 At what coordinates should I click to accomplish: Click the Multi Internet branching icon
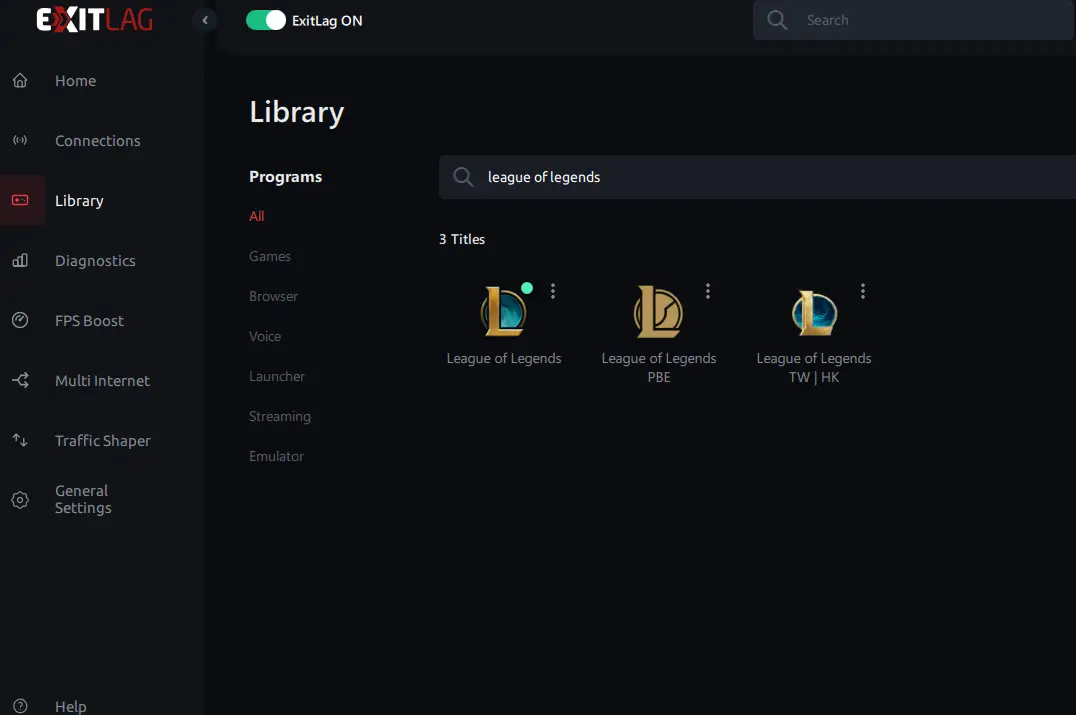click(x=20, y=380)
